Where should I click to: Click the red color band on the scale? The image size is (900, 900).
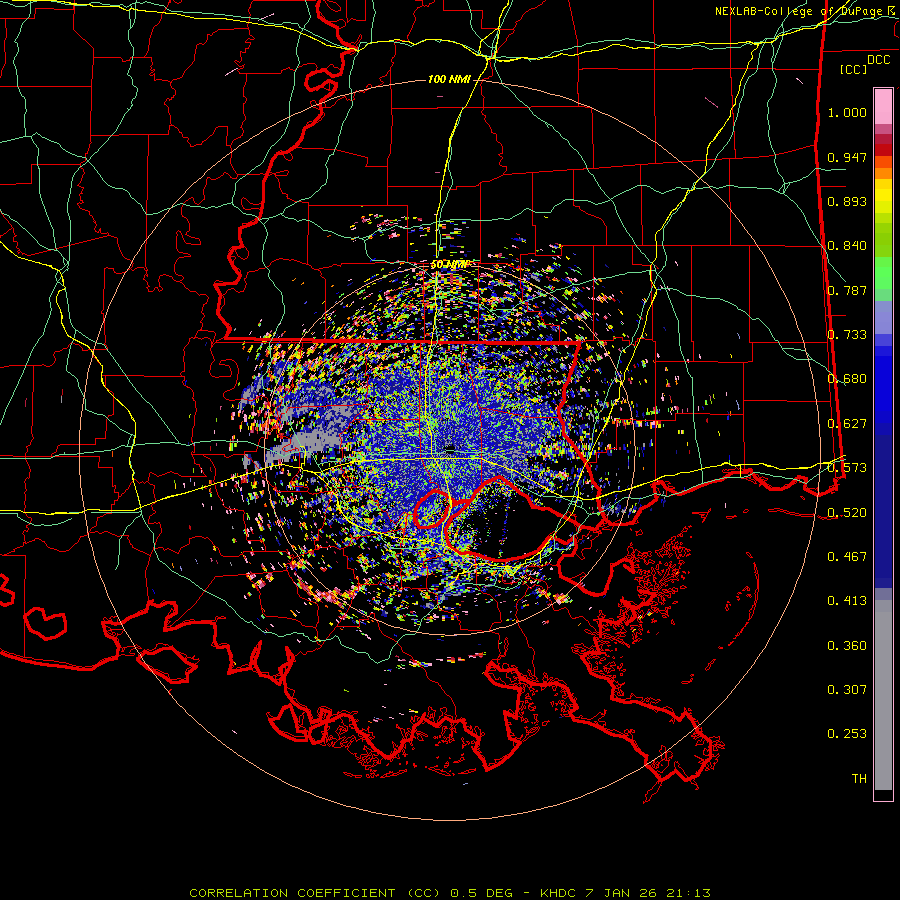883,150
